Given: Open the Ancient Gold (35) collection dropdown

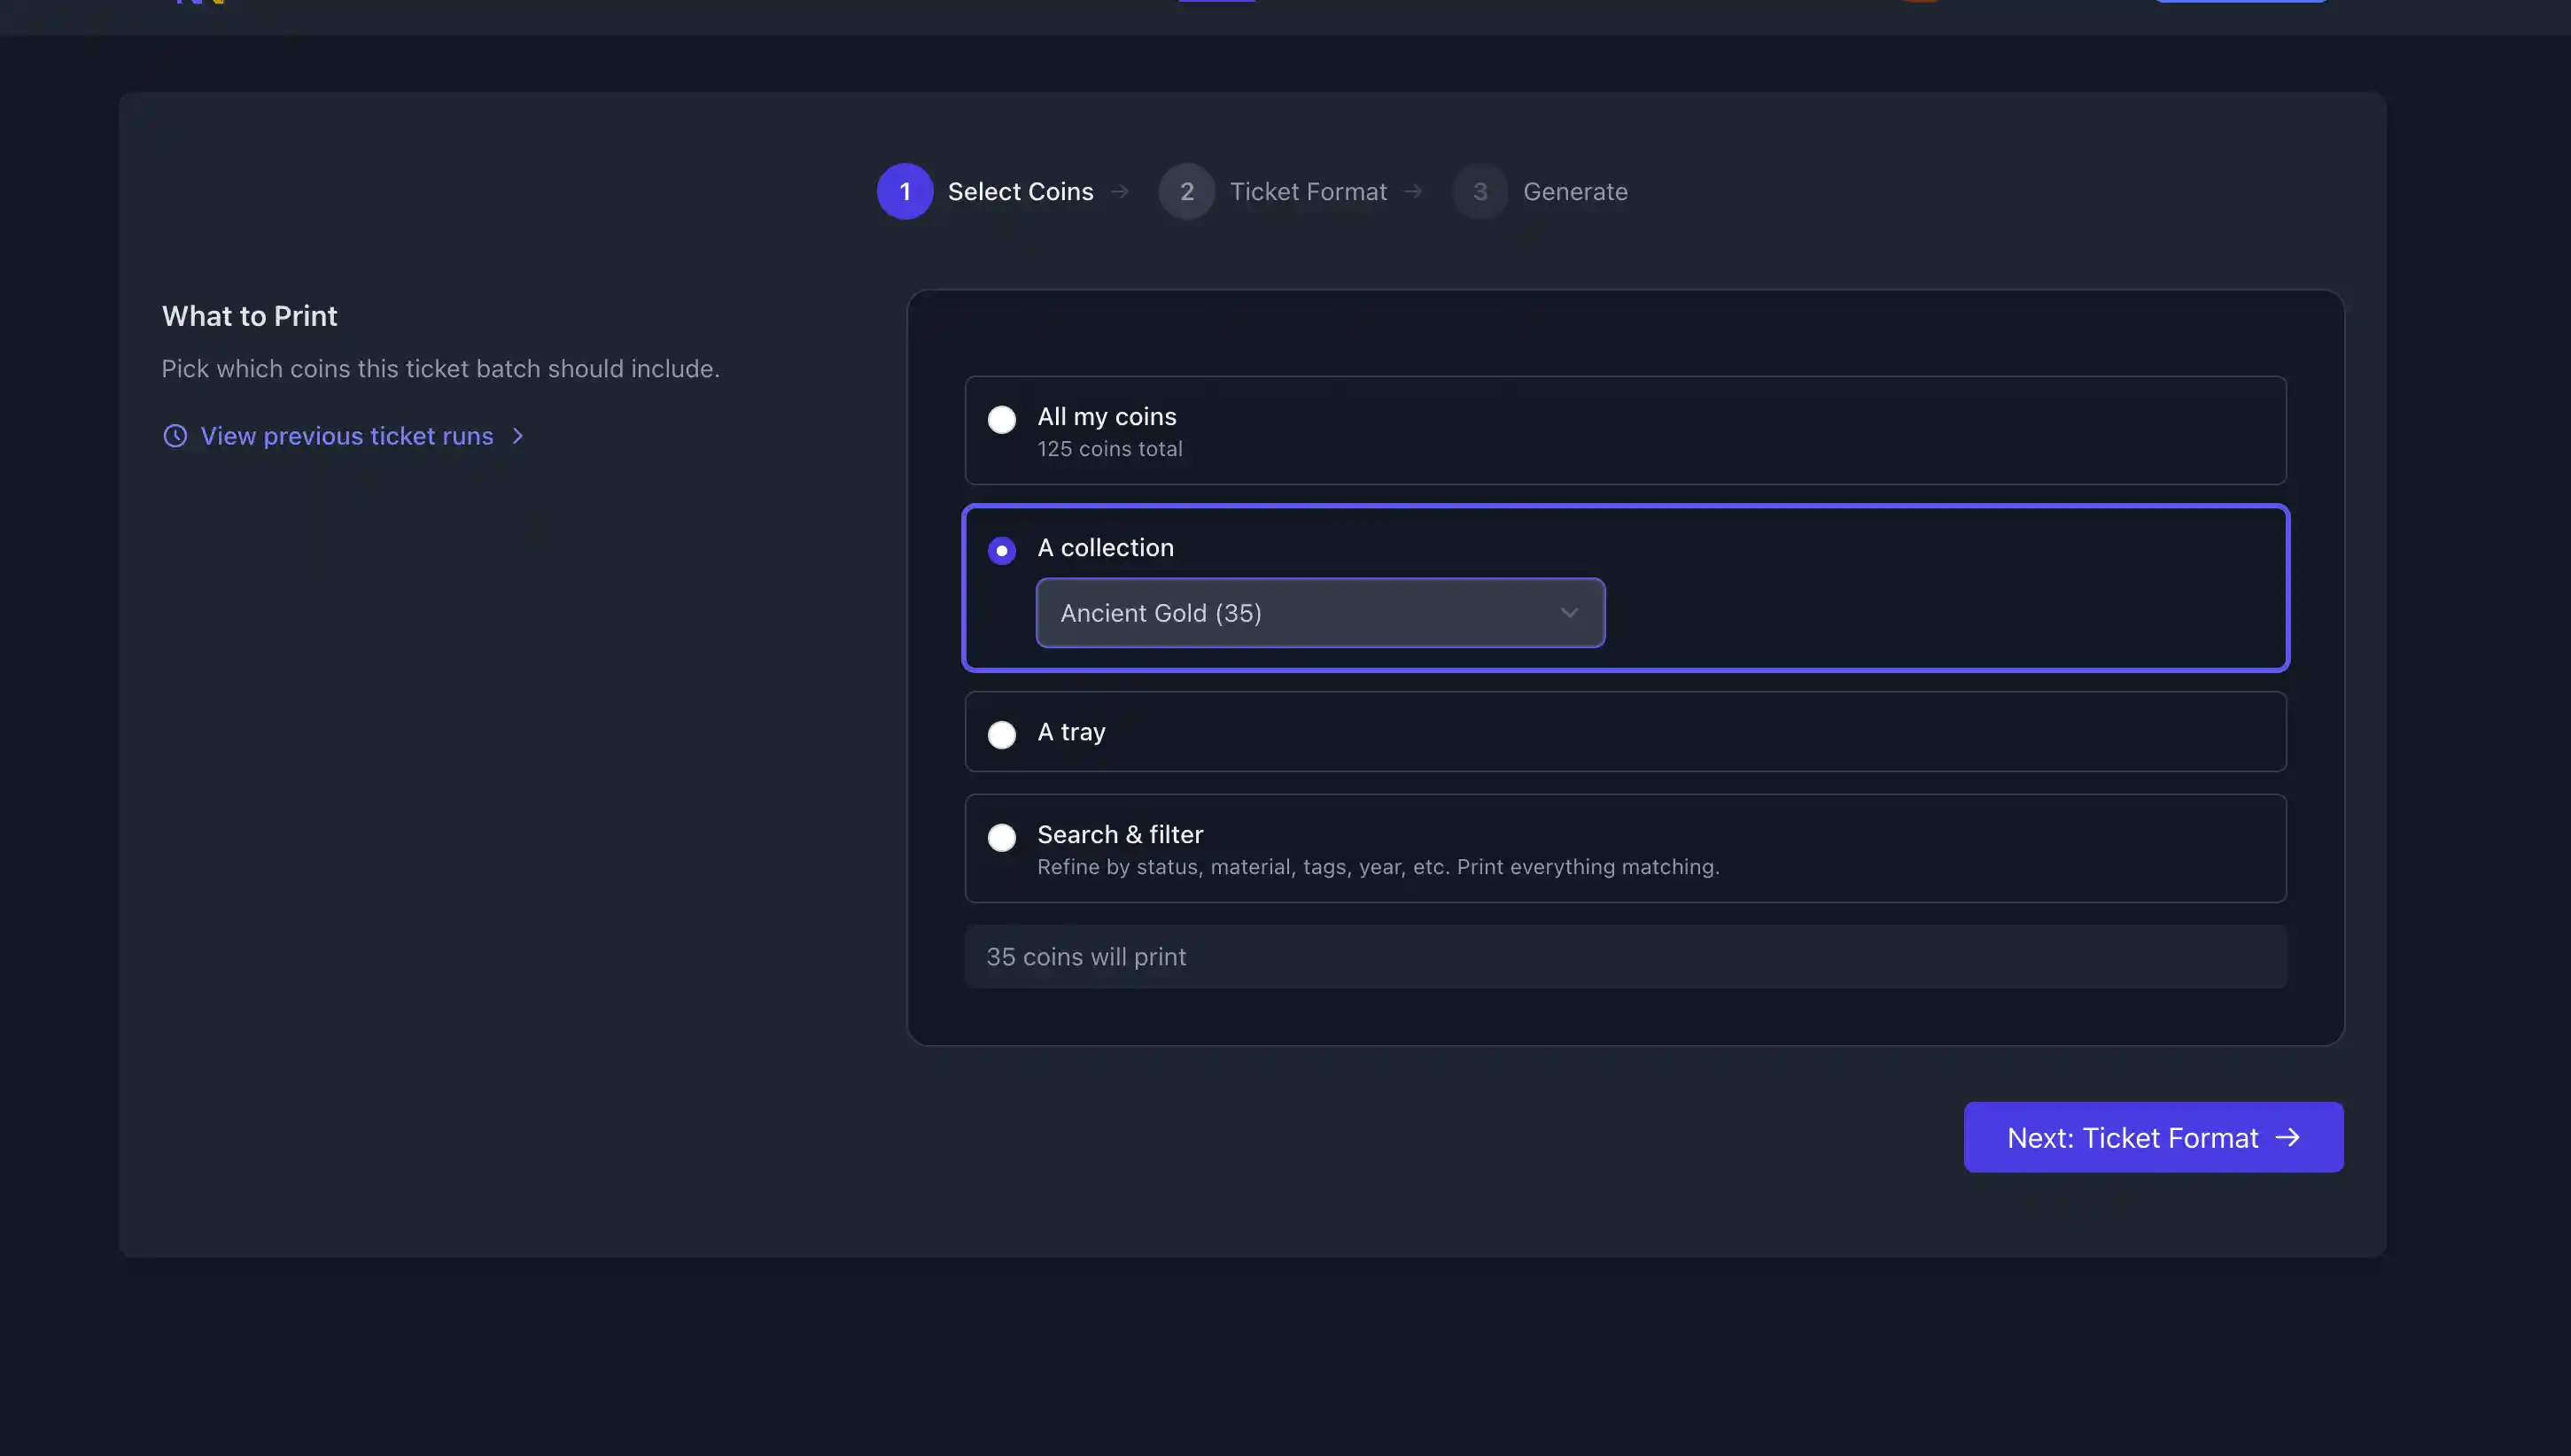Looking at the screenshot, I should coord(1320,613).
